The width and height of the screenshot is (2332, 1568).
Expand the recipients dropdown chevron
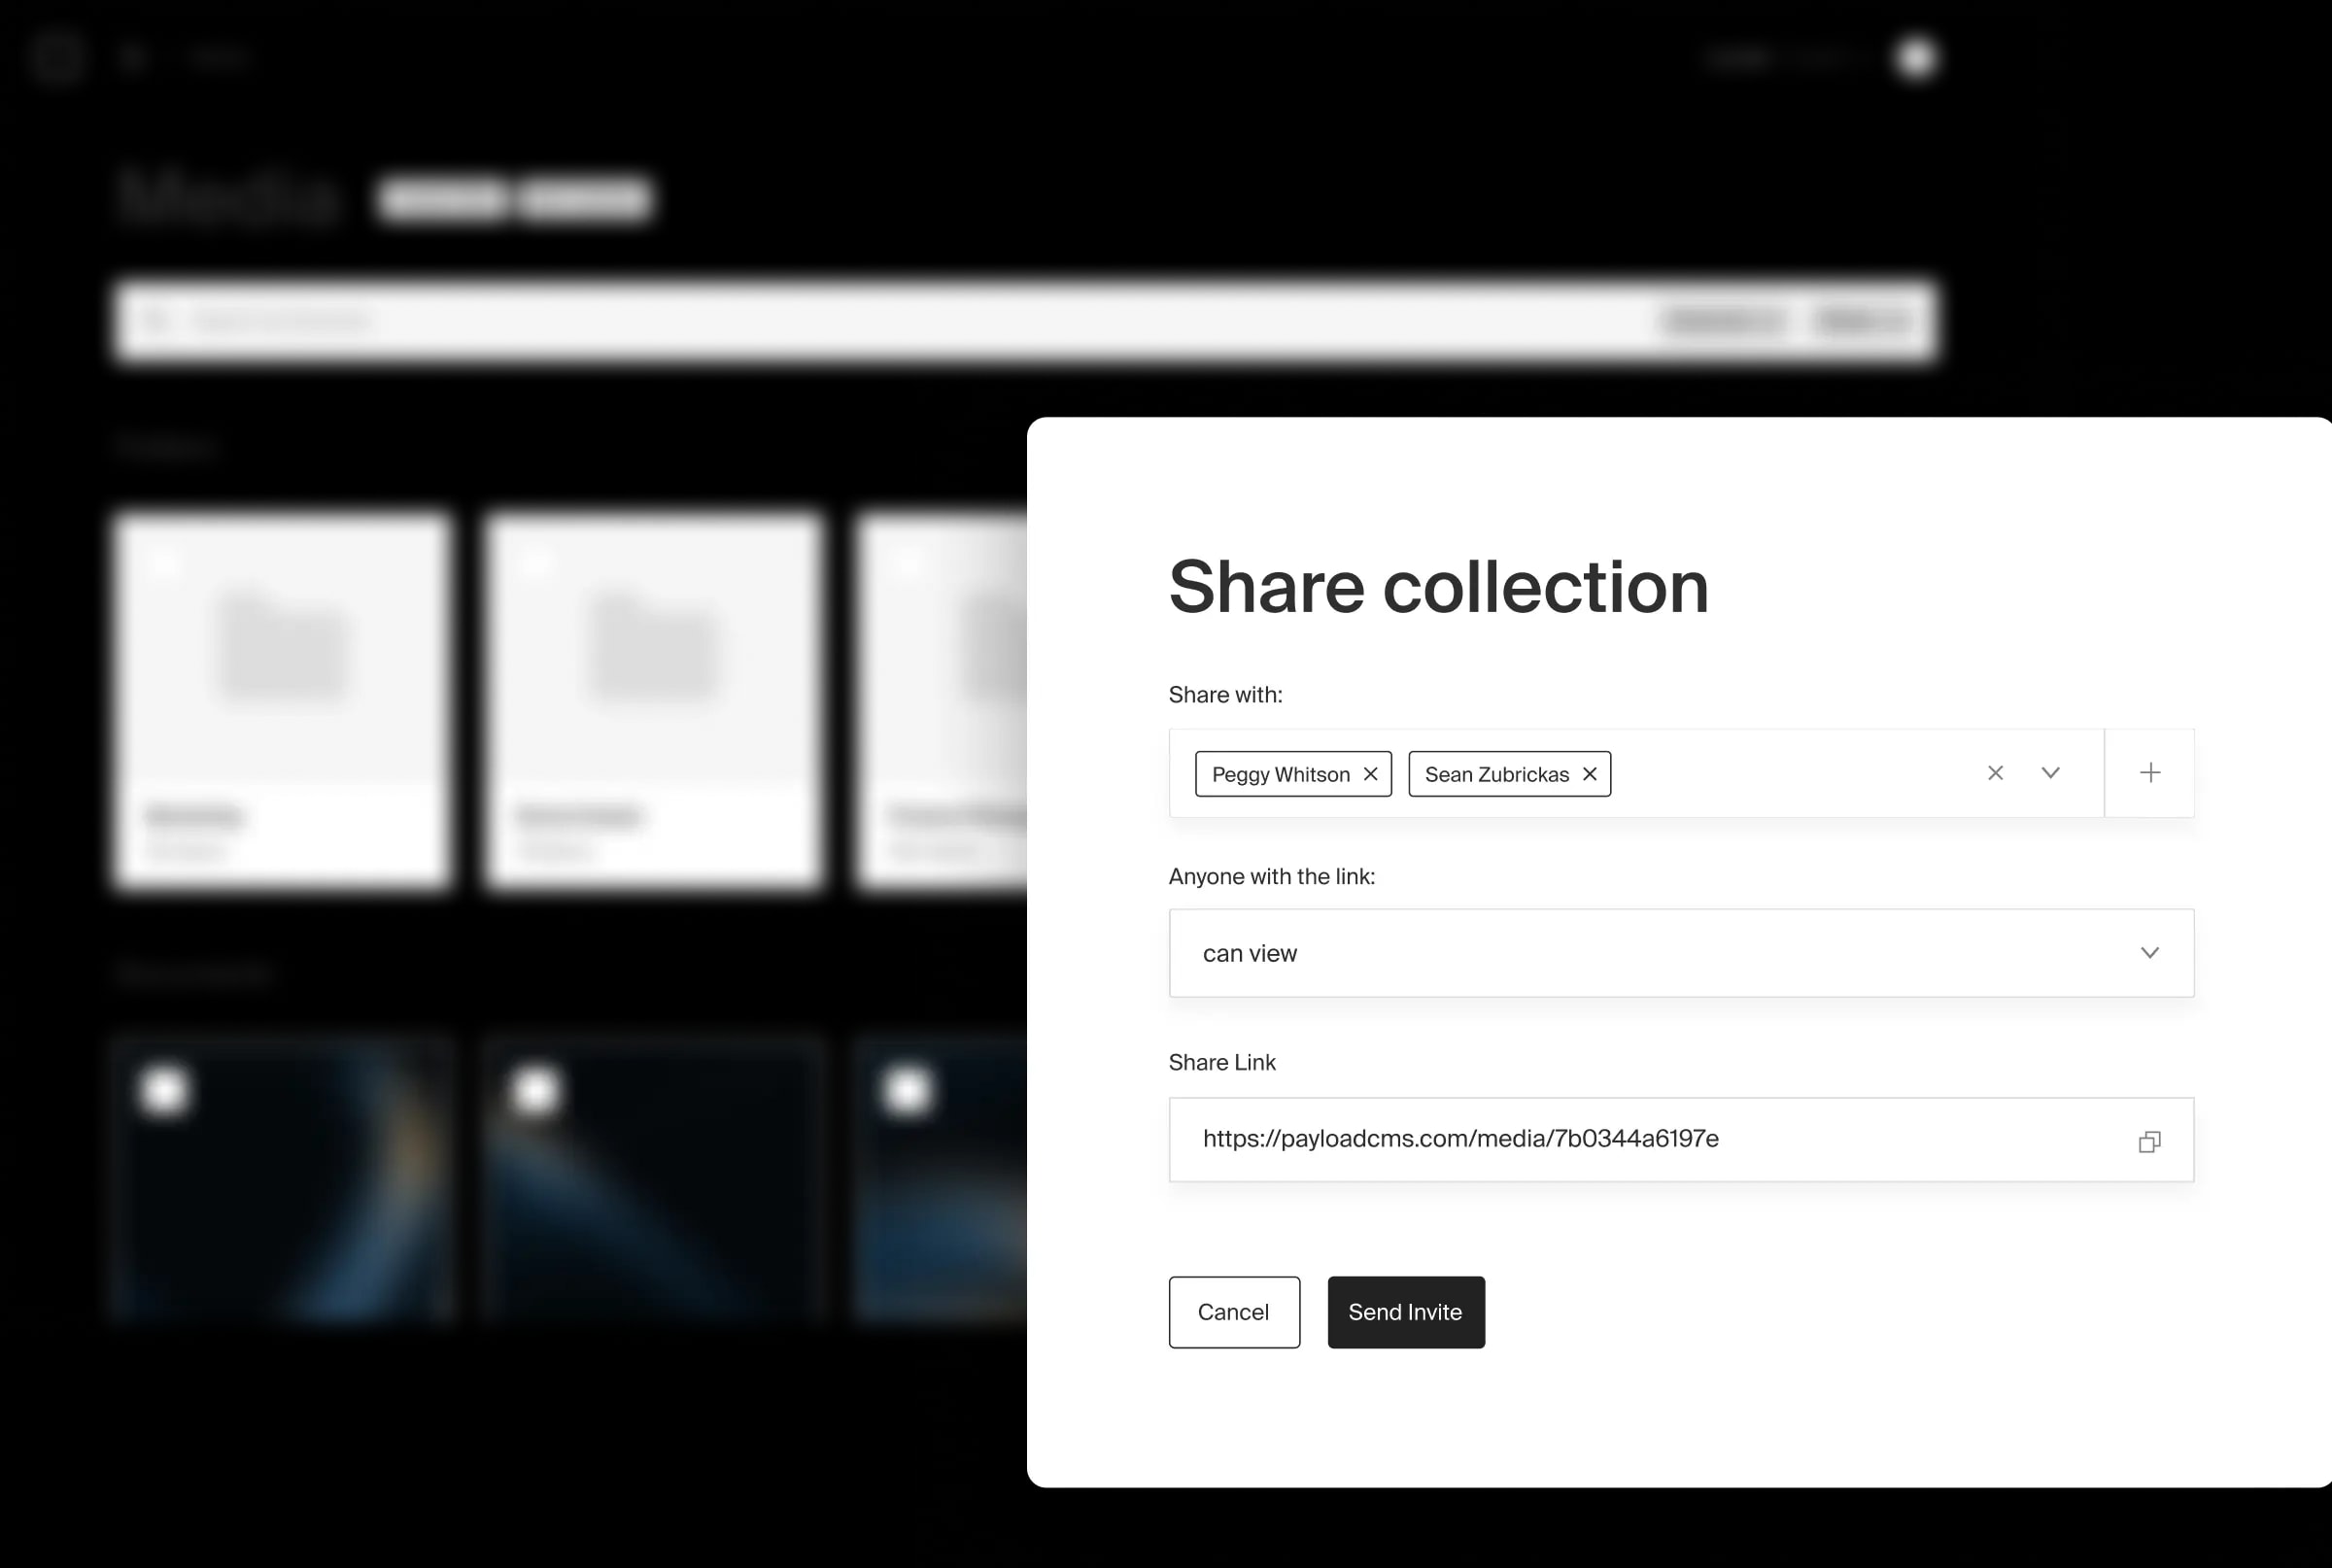2051,772
